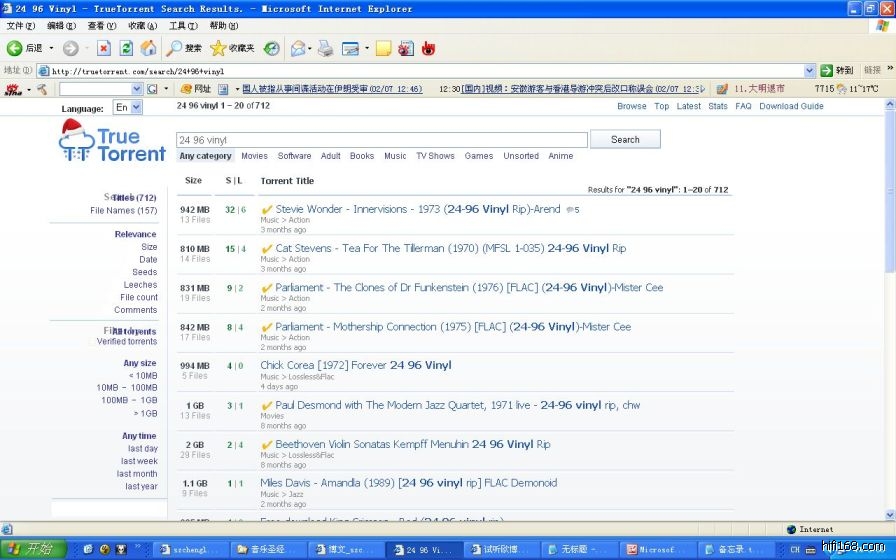Click the Mail envelope icon
The image size is (896, 560).
coord(297,49)
